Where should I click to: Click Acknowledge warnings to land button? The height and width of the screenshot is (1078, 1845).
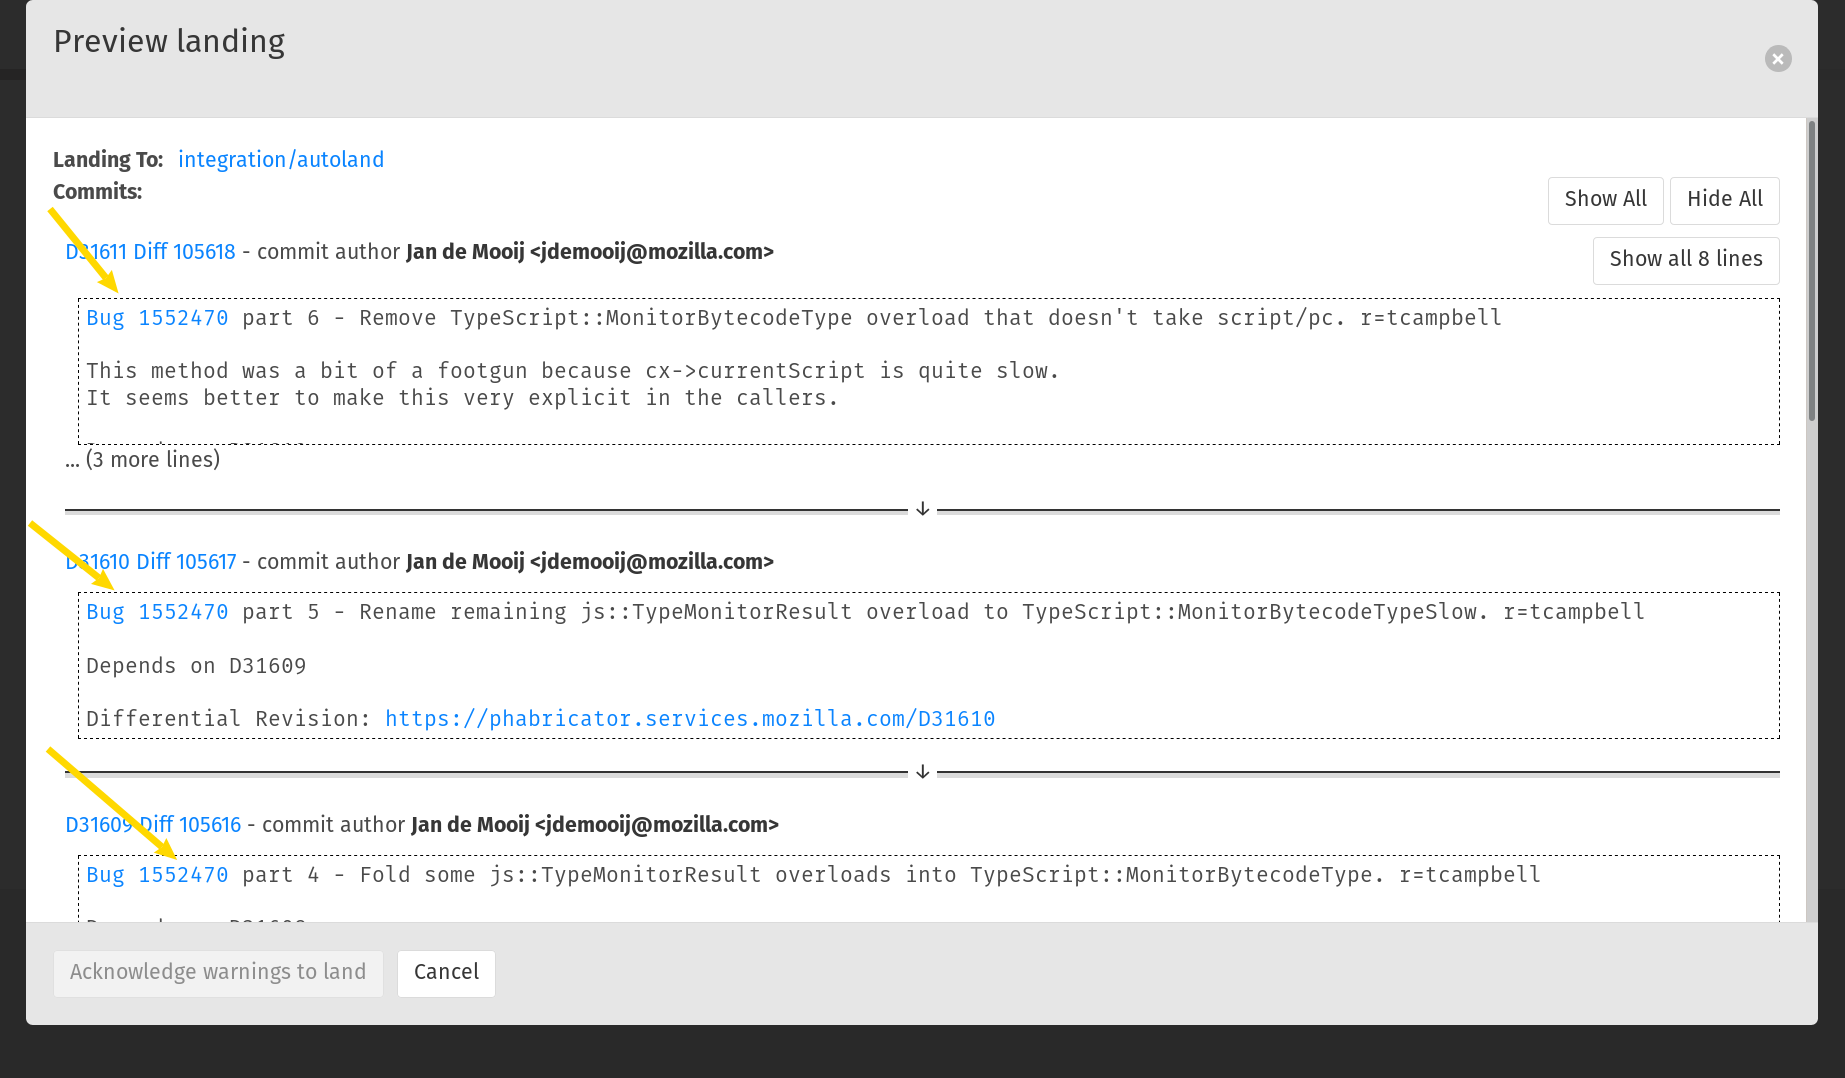(x=218, y=973)
